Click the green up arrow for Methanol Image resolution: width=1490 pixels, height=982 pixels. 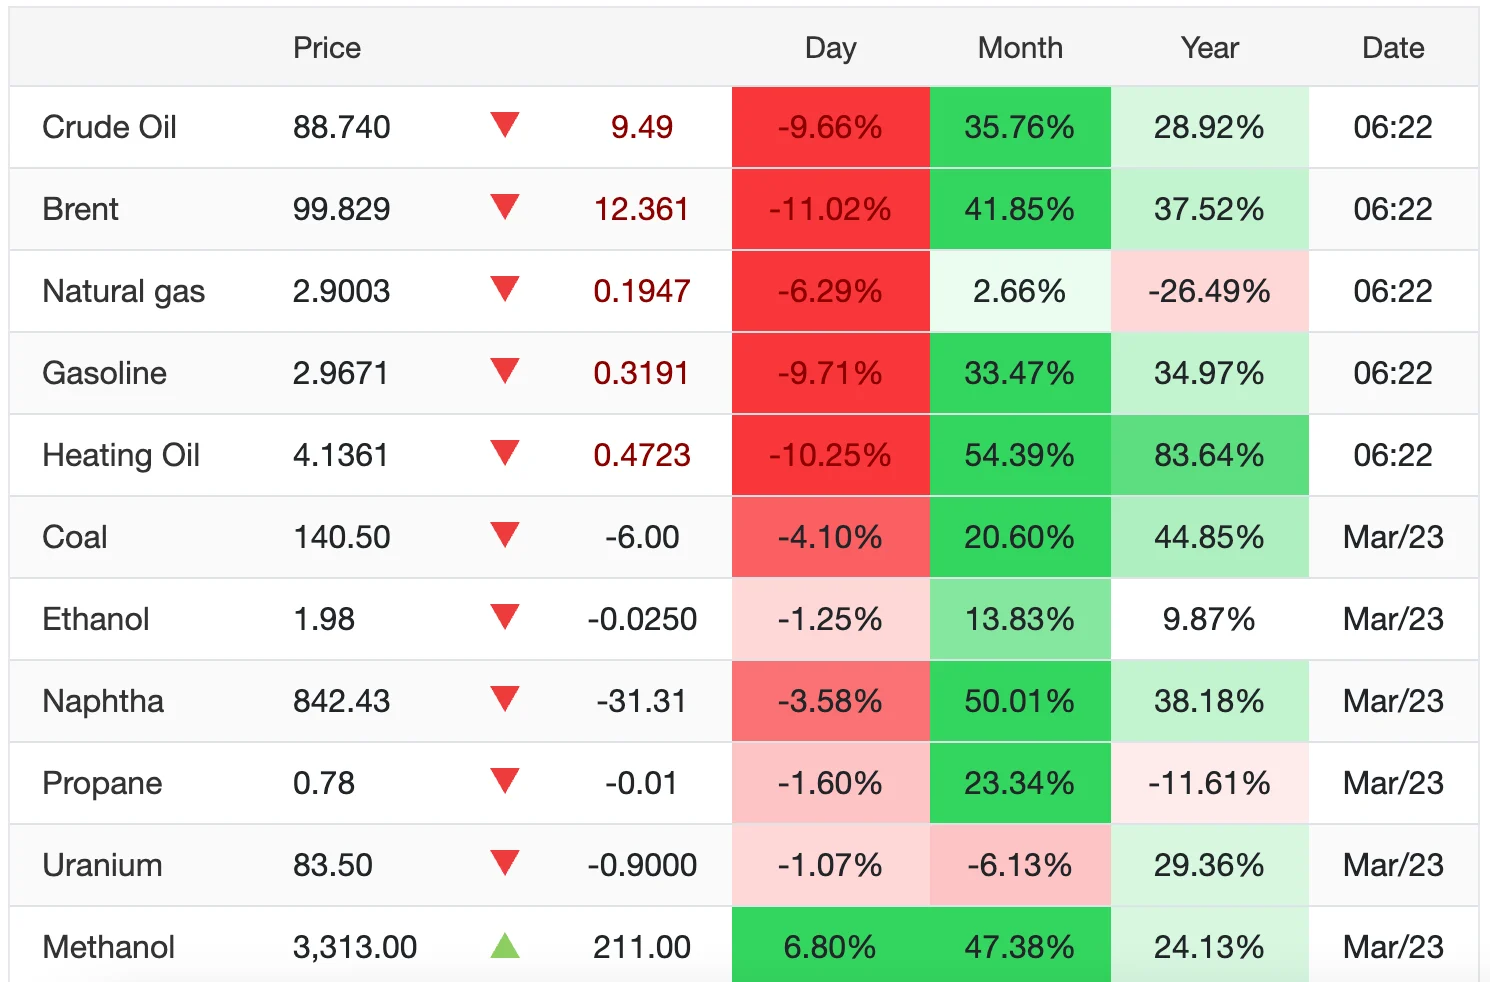click(505, 945)
